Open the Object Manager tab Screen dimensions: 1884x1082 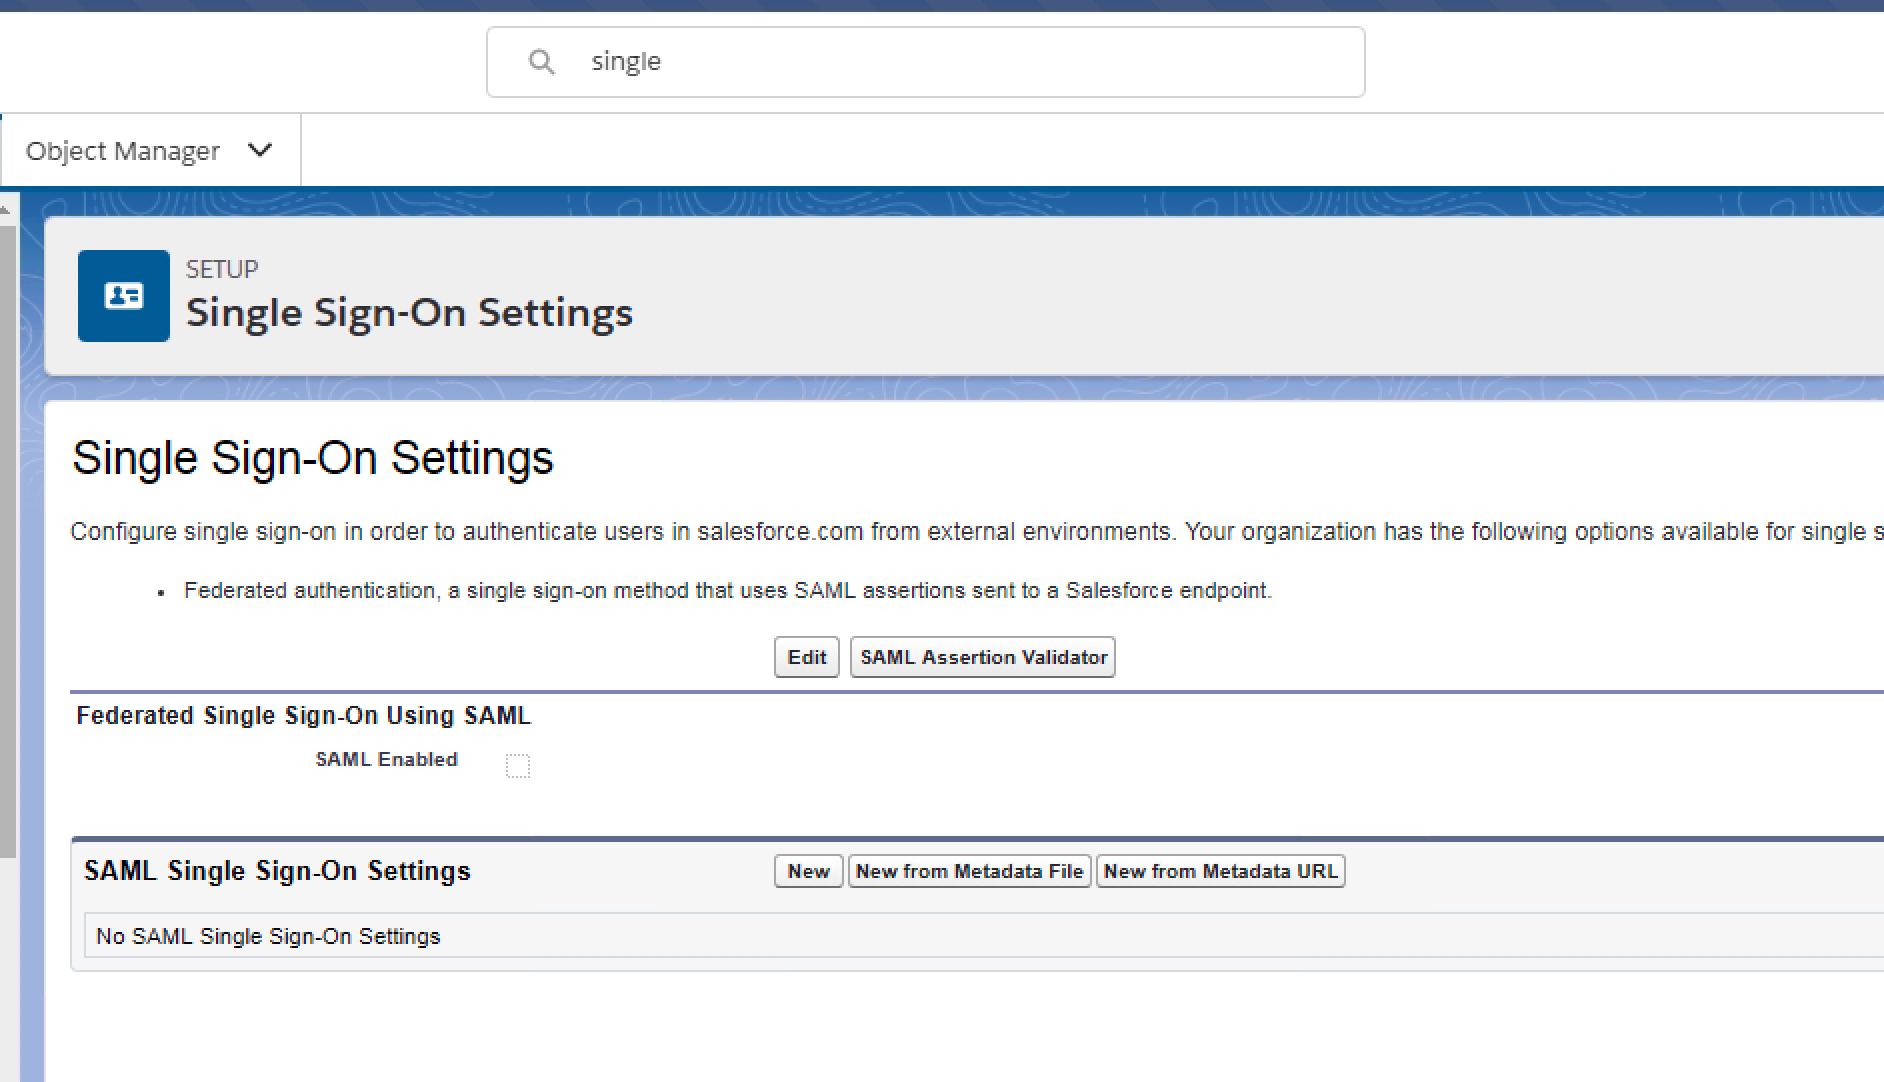click(x=122, y=151)
